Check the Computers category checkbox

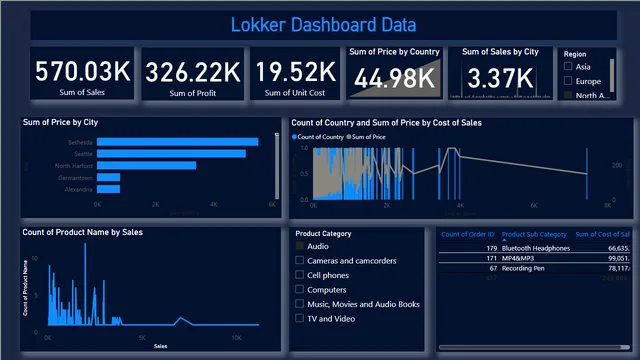pos(300,289)
